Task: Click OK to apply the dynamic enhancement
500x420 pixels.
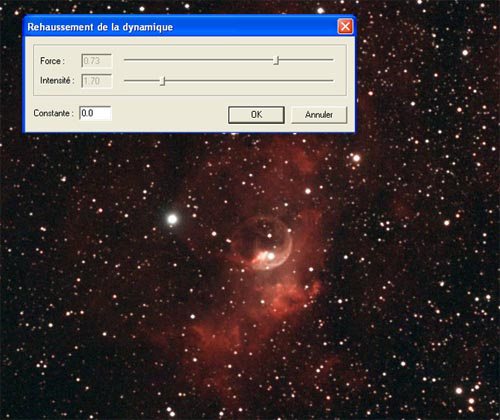Action: (x=256, y=115)
